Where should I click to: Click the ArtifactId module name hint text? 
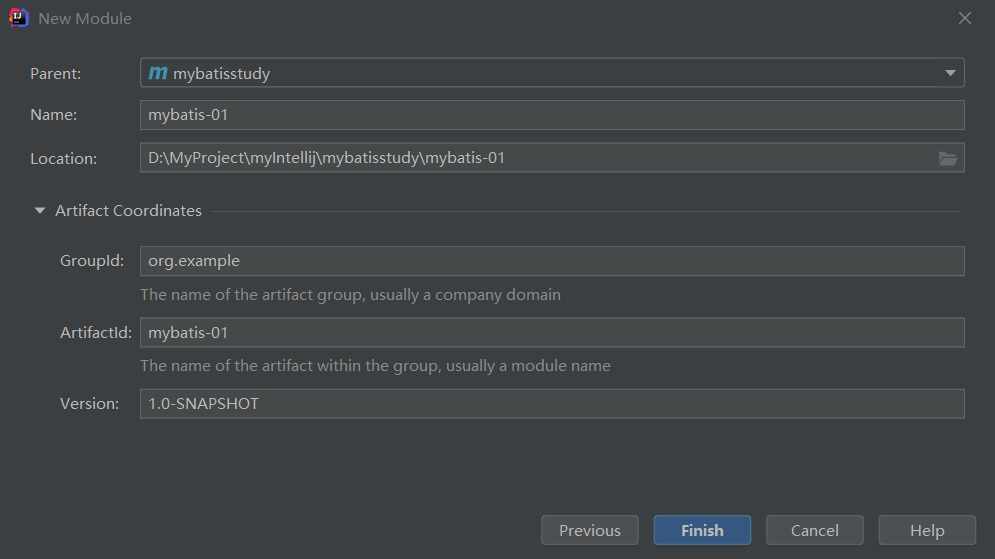pyautogui.click(x=376, y=366)
